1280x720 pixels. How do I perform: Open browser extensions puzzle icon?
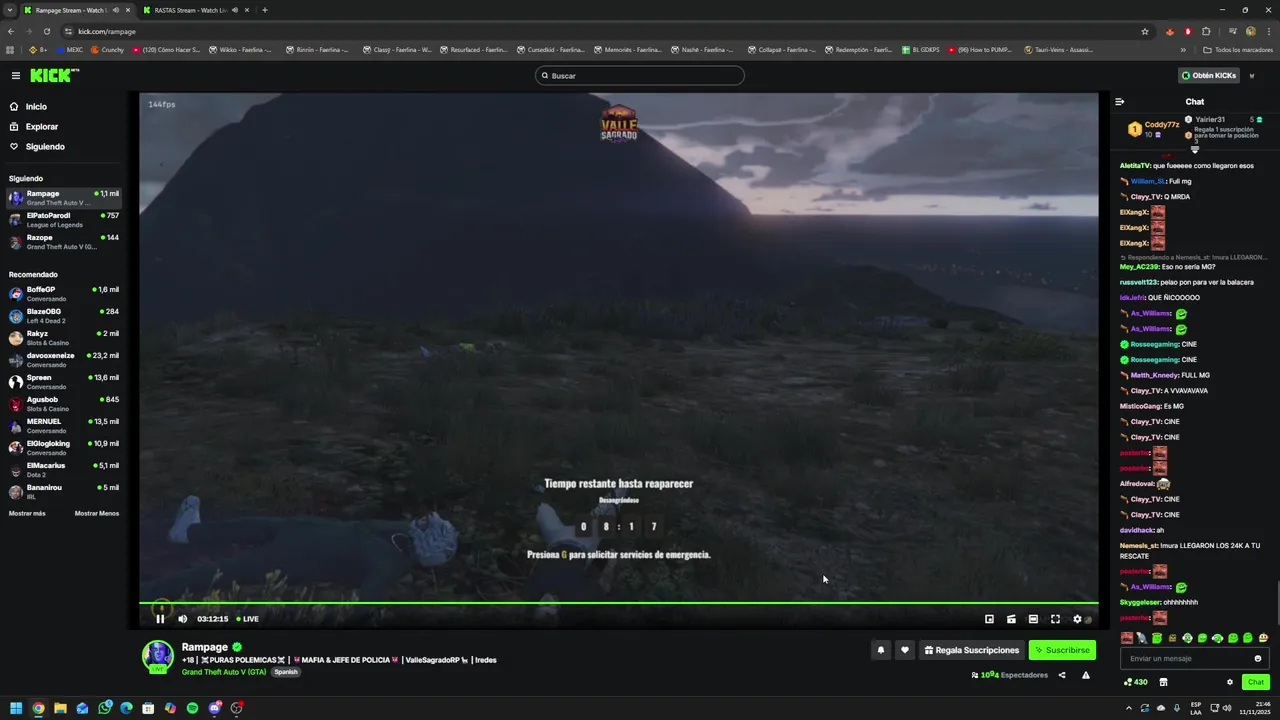1206,31
